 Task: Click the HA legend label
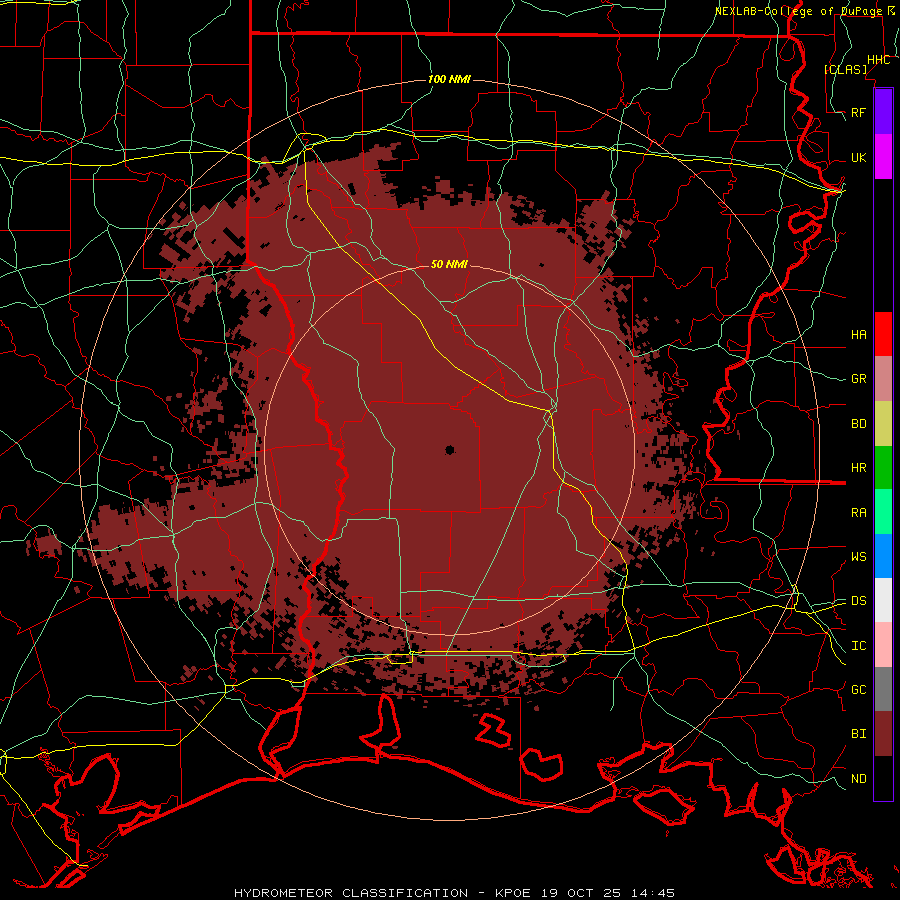click(x=859, y=334)
